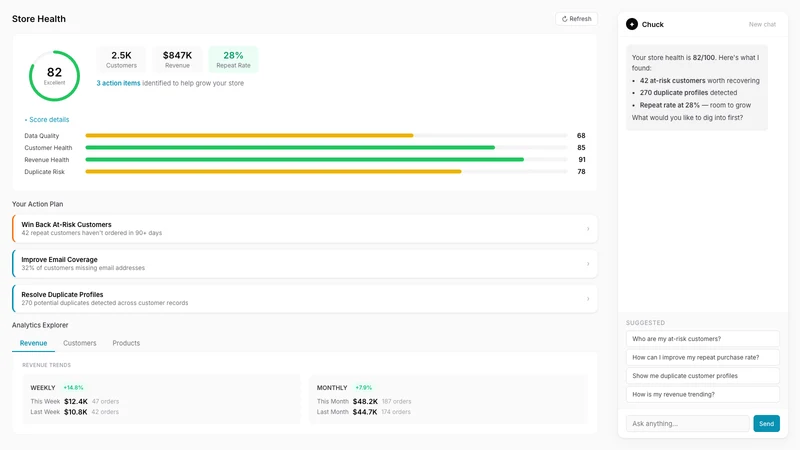
Task: Click the WEEKLY +14.8% badge
Action: click(73, 388)
